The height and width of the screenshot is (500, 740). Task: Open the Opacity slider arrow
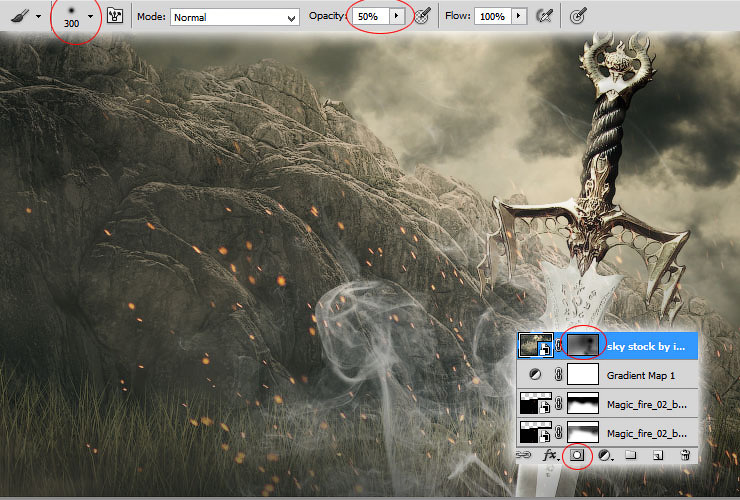[396, 17]
